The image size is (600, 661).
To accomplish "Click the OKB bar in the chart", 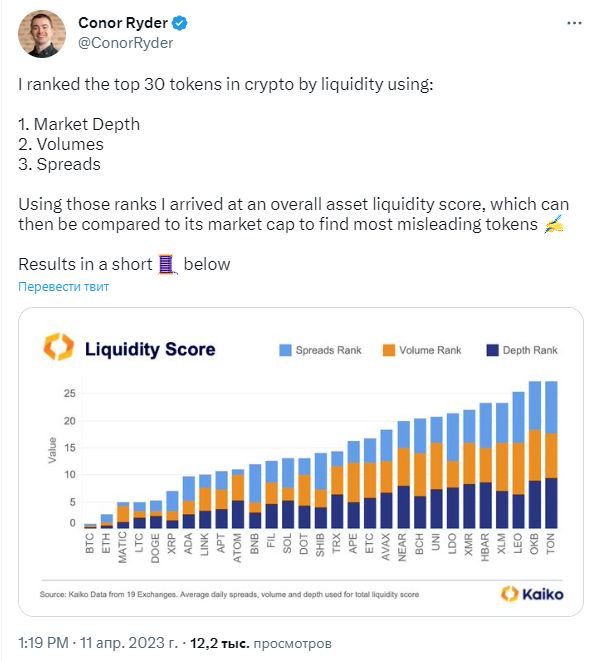I will [535, 454].
